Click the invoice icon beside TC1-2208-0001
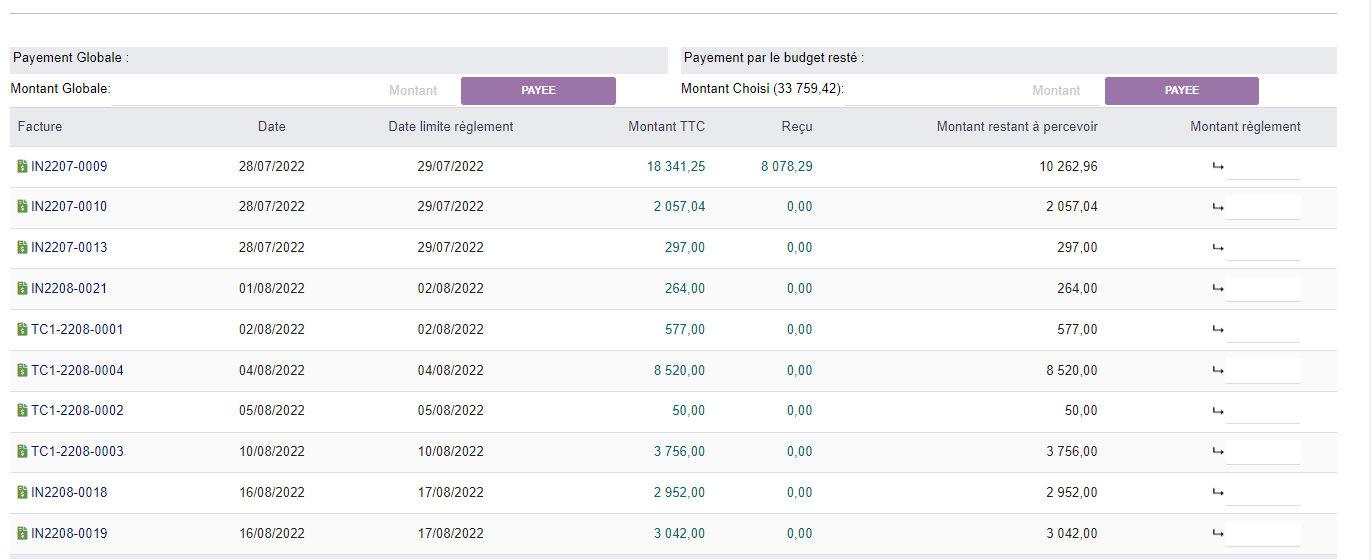The image size is (1371, 559). [x=22, y=329]
